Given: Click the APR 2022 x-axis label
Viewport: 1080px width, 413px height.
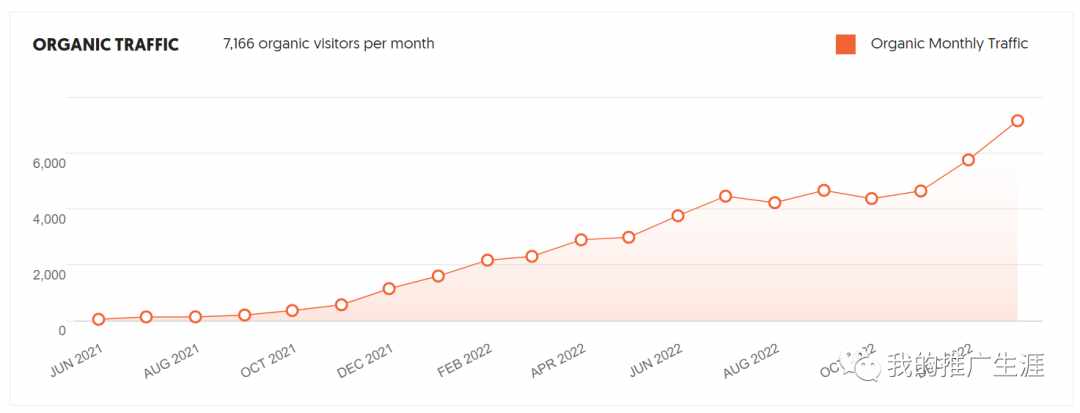Looking at the screenshot, I should 558,360.
